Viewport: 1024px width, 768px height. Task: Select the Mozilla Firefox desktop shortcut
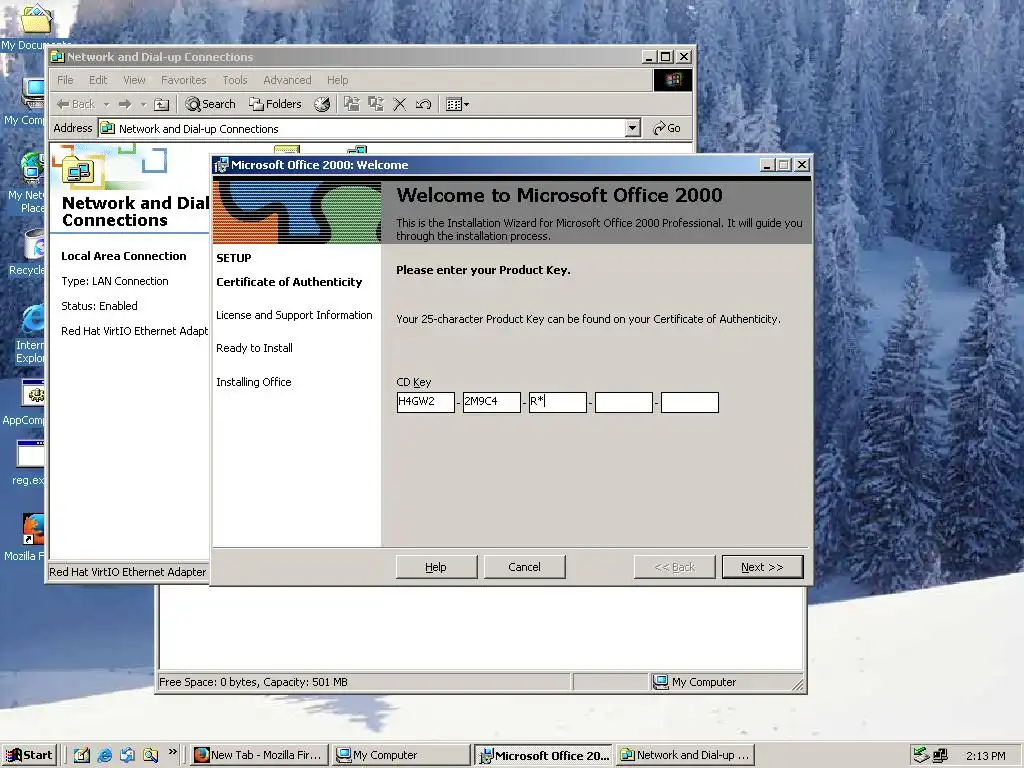click(25, 537)
